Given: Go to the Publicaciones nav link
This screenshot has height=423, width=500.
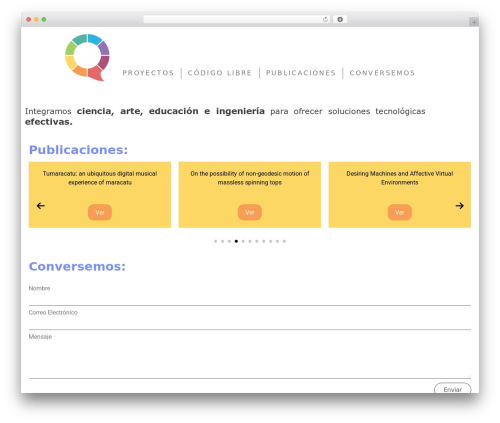Looking at the screenshot, I should tap(301, 73).
